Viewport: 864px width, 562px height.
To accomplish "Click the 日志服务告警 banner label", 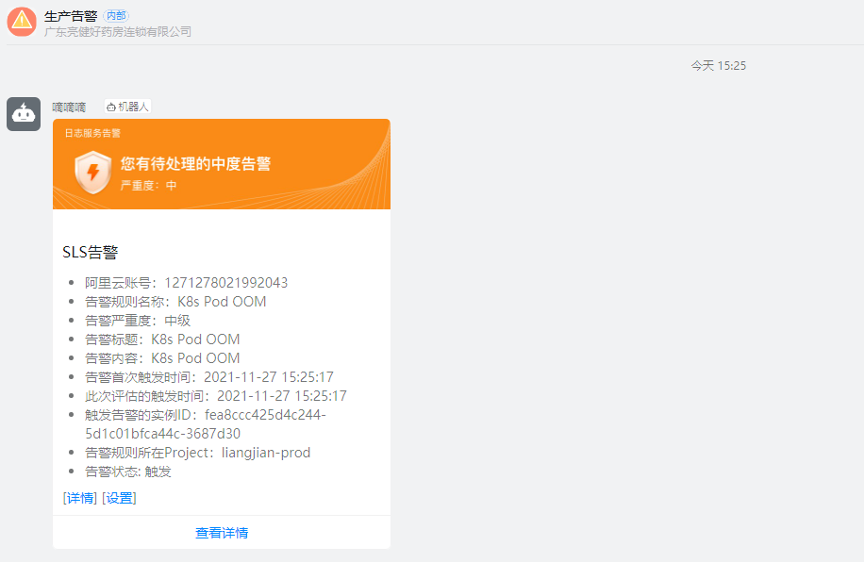I will pos(93,133).
